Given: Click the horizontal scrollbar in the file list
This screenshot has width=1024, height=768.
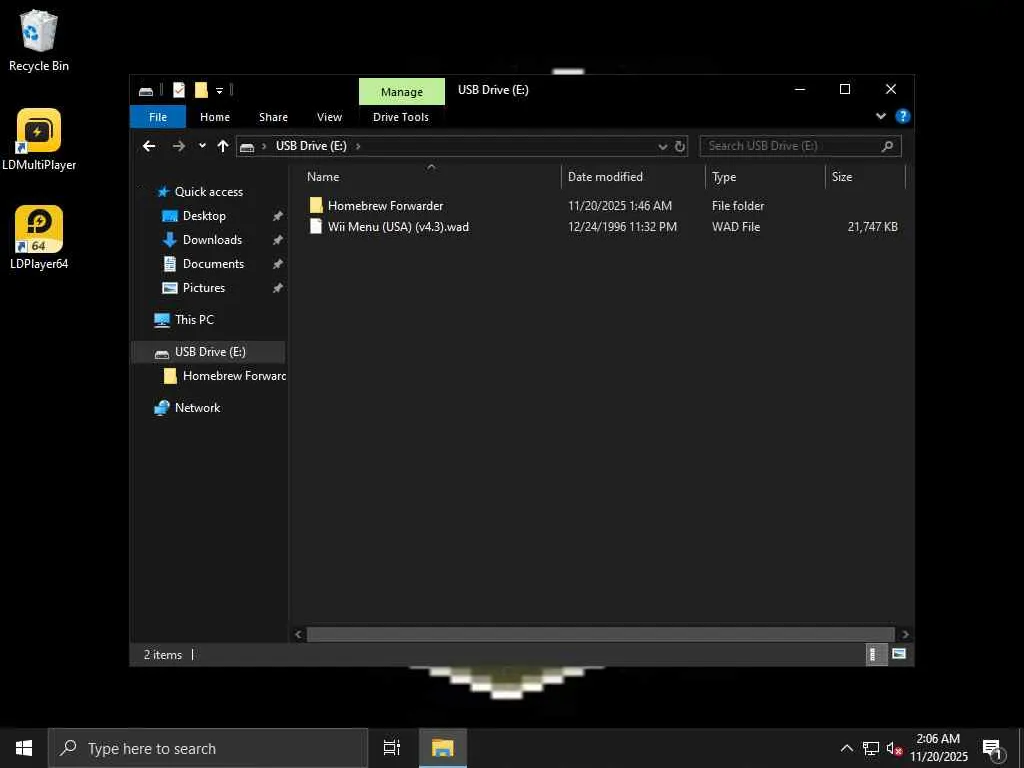Looking at the screenshot, I should click(x=600, y=634).
